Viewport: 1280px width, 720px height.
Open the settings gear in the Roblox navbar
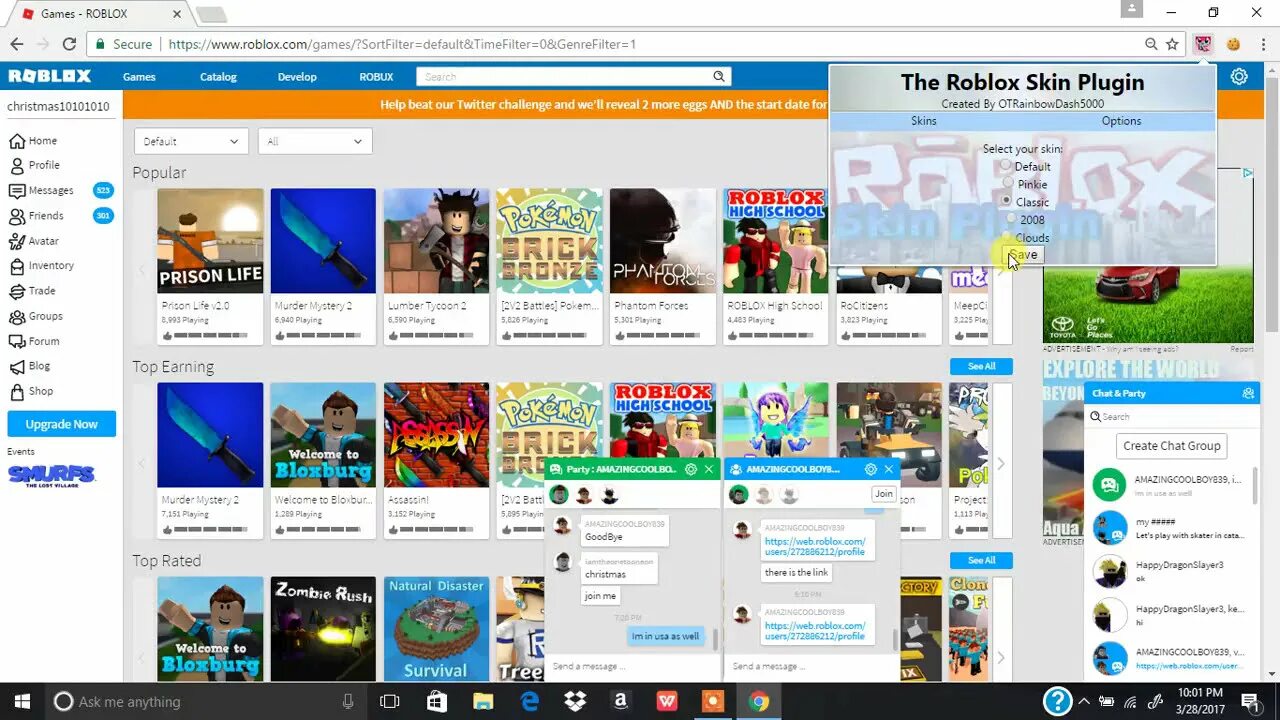click(x=1239, y=76)
